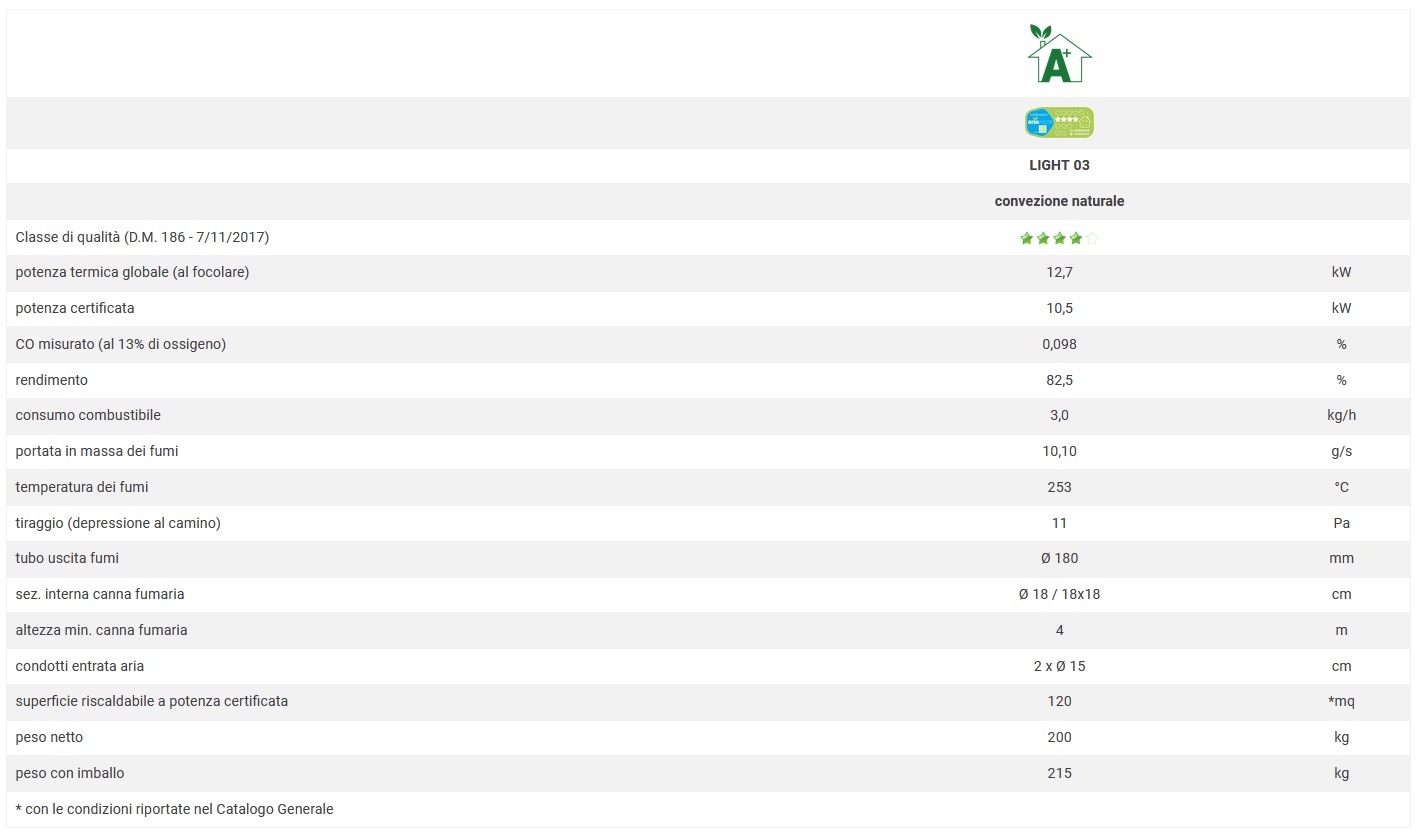Click the Catalogo Generale footnote text
1416x840 pixels.
tap(174, 809)
